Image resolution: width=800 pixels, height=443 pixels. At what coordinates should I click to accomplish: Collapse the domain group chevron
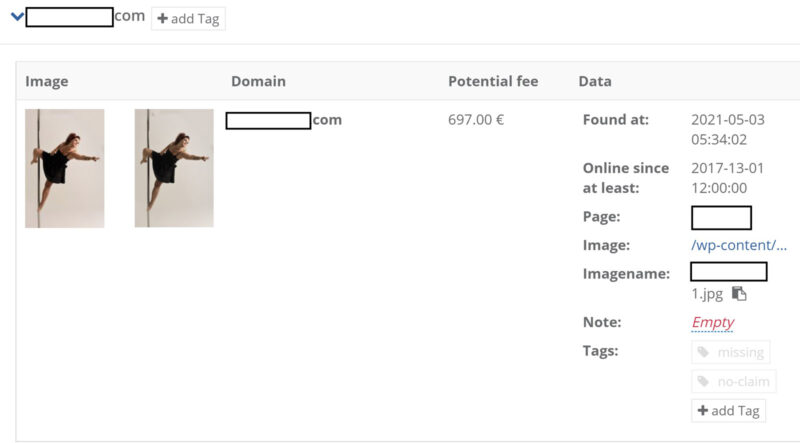pyautogui.click(x=17, y=16)
